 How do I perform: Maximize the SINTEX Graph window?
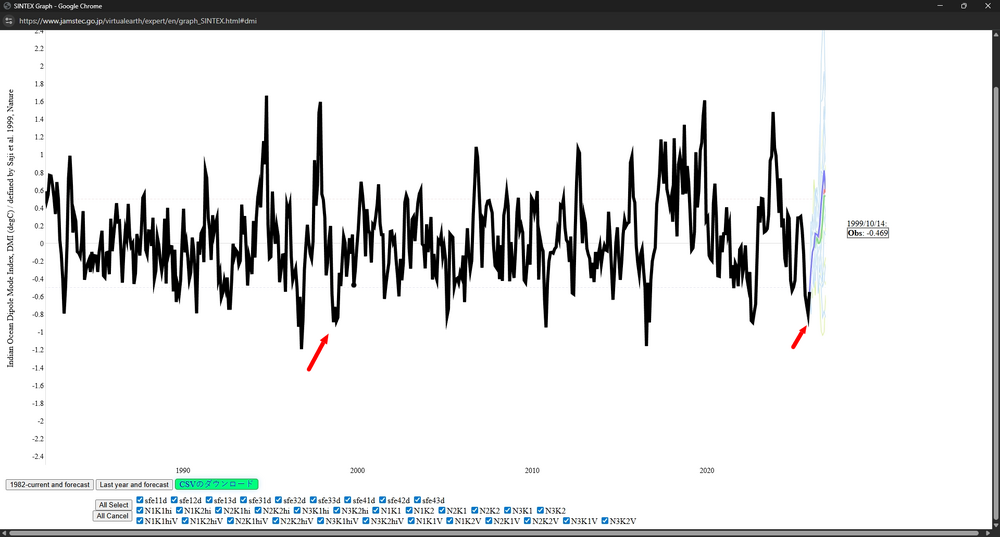coord(963,6)
